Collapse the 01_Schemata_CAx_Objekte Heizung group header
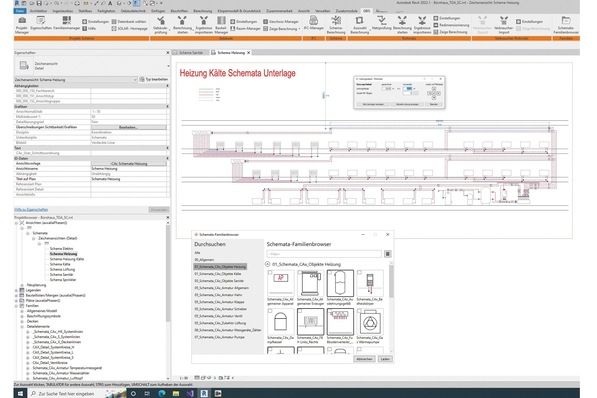This screenshot has width=597, height=398. pos(267,264)
